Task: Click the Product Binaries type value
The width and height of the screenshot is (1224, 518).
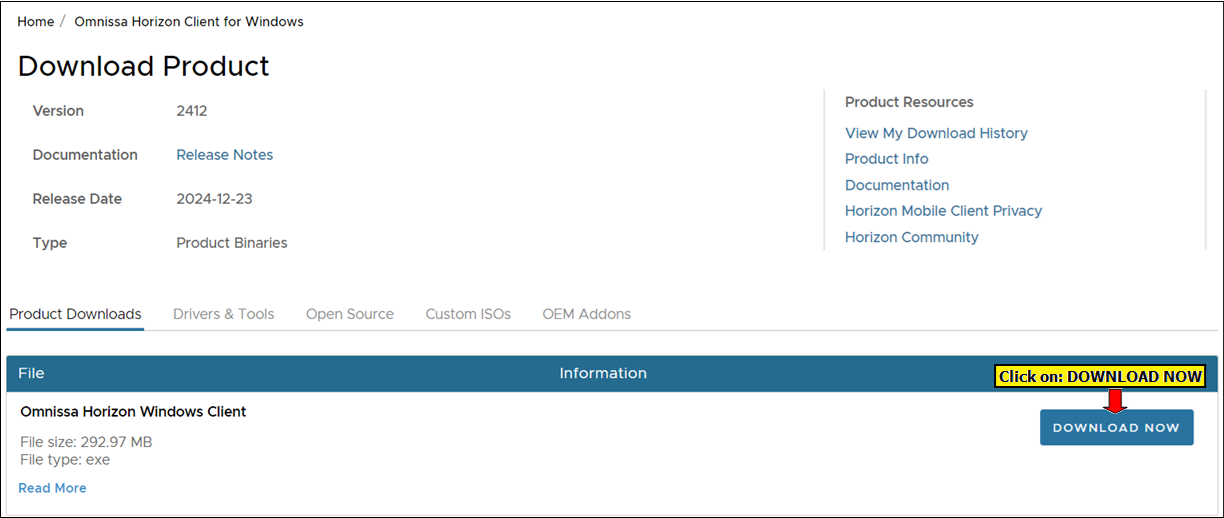Action: (x=232, y=243)
